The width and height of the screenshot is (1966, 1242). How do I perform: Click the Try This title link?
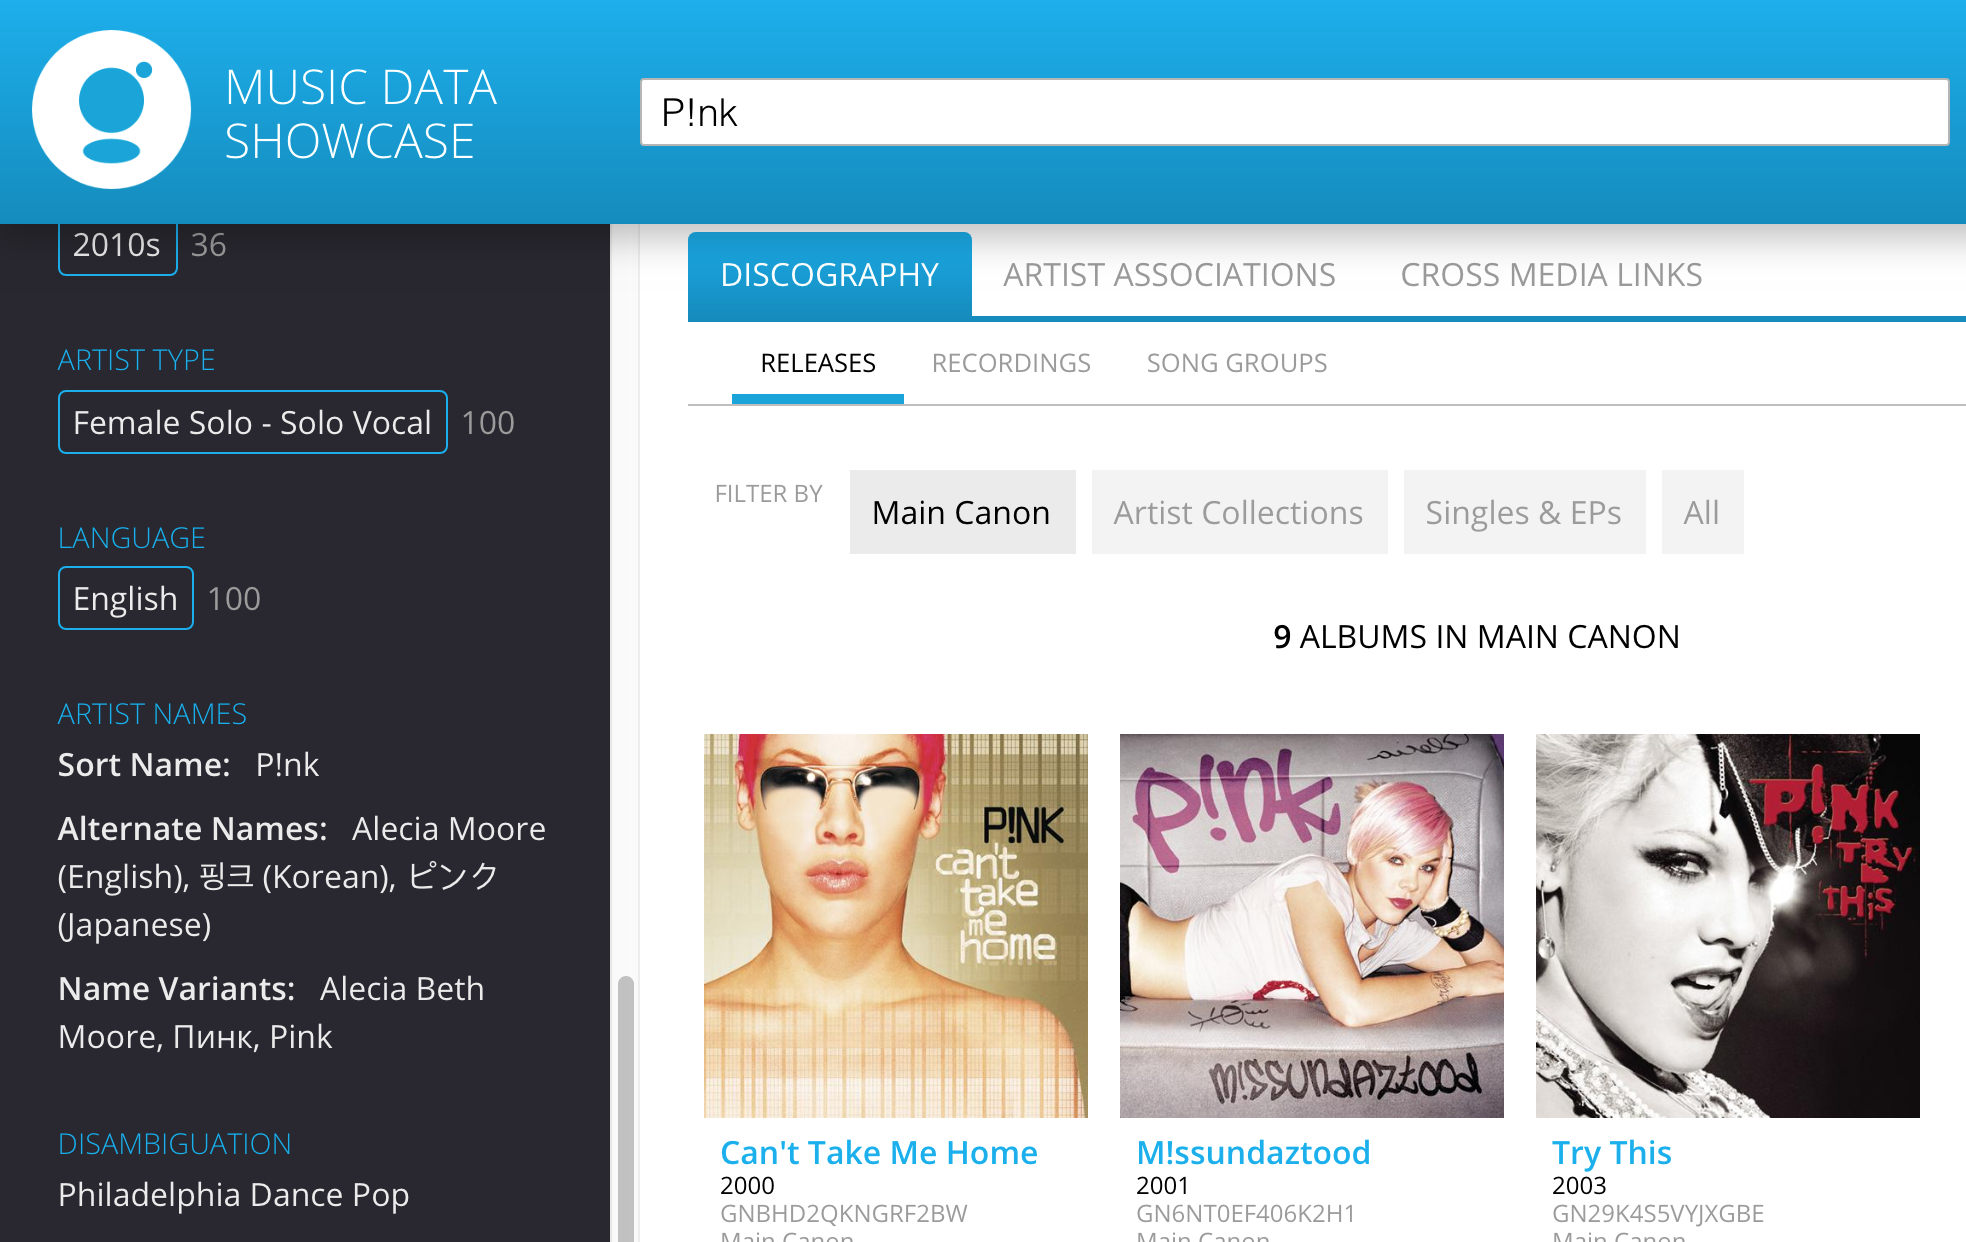pos(1611,1152)
